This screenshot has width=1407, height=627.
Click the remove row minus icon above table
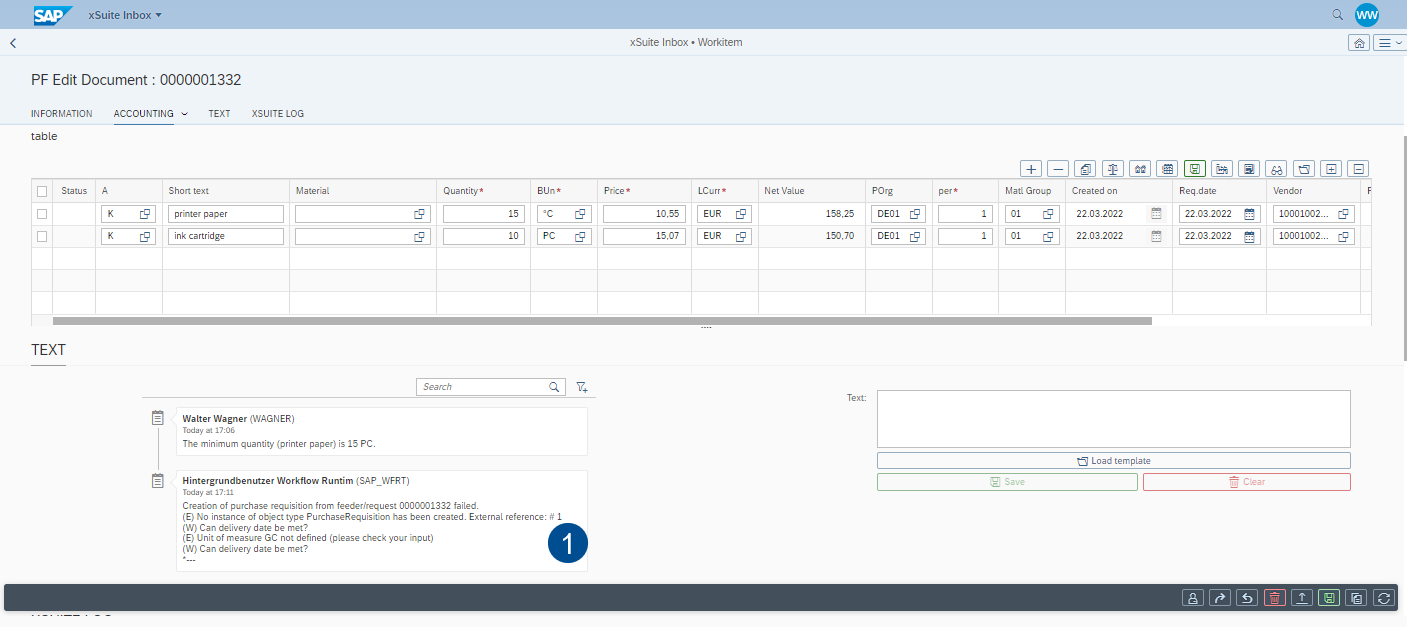tap(1058, 169)
